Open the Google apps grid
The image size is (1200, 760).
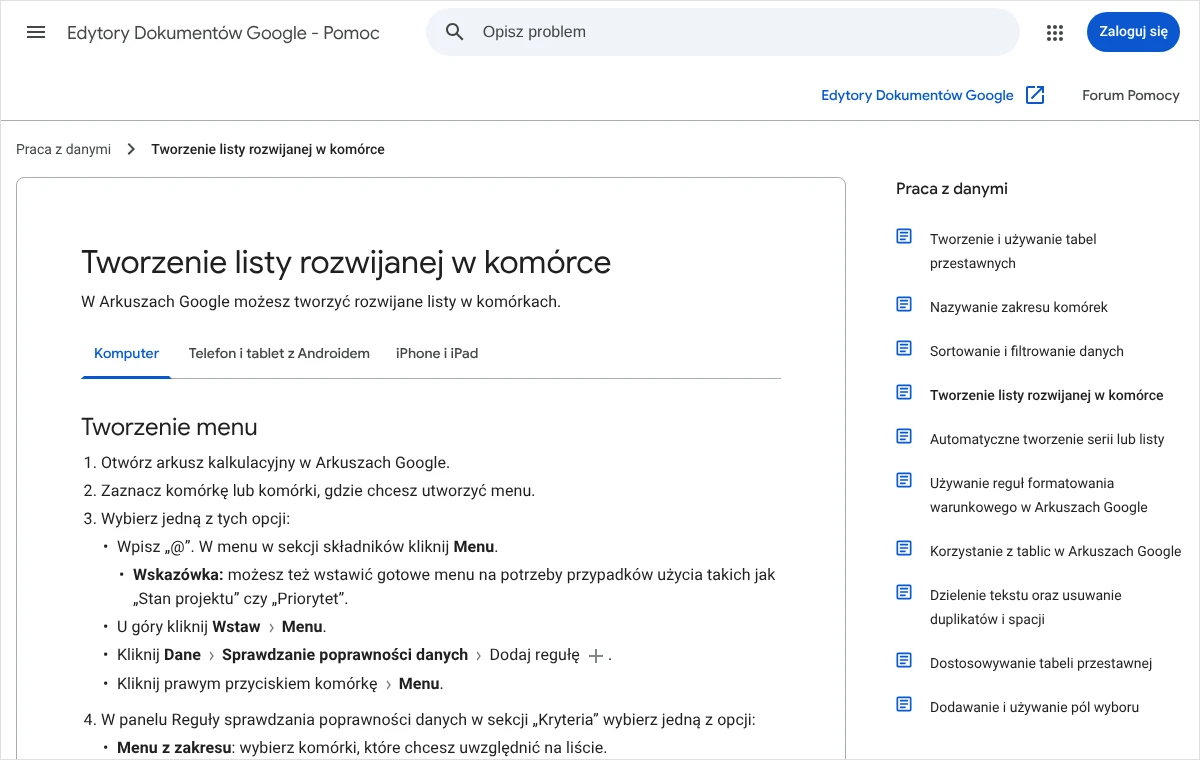1055,32
